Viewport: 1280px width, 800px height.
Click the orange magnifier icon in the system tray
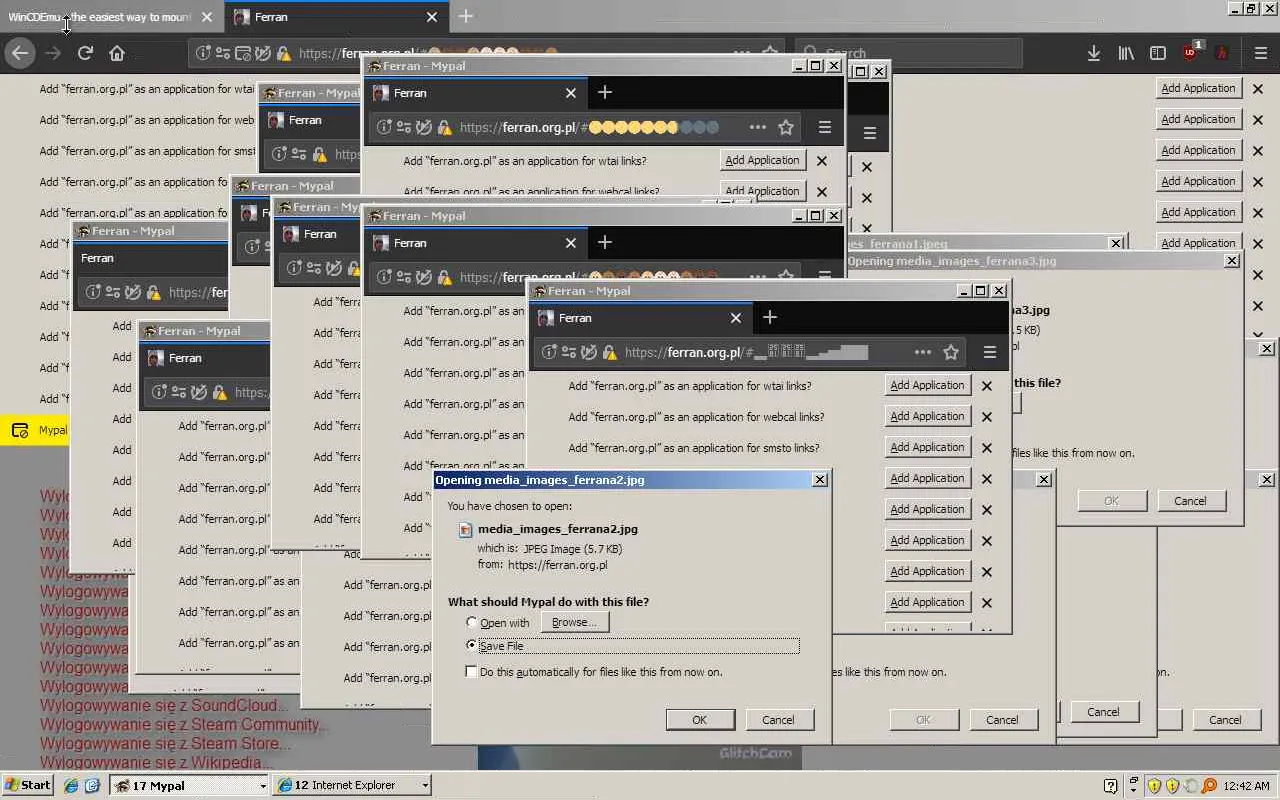pyautogui.click(x=1210, y=786)
